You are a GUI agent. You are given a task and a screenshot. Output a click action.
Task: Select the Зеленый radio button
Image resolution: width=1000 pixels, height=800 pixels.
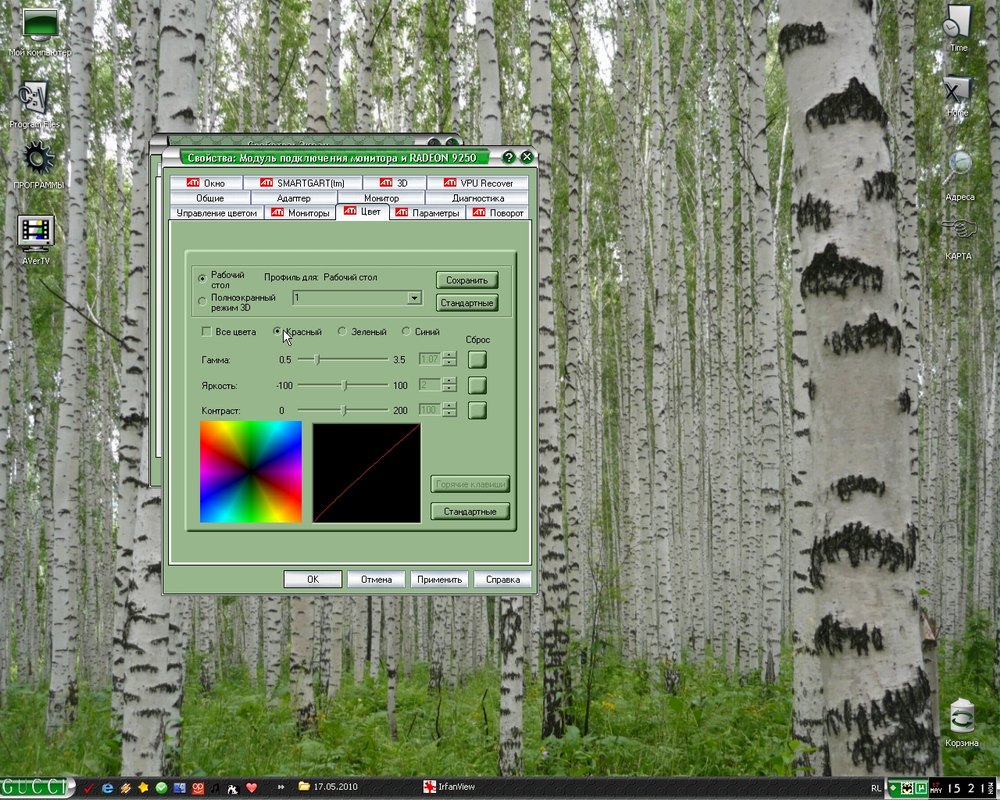tap(342, 331)
